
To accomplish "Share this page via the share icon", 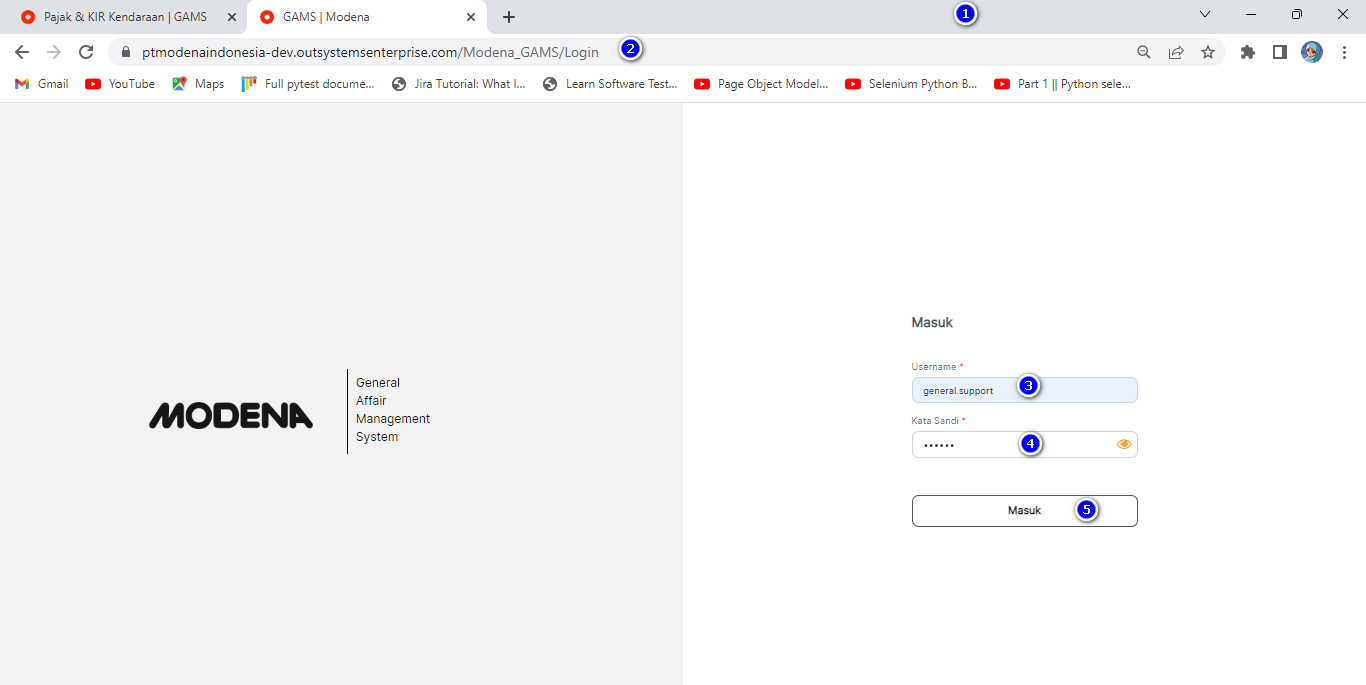I will coord(1176,52).
